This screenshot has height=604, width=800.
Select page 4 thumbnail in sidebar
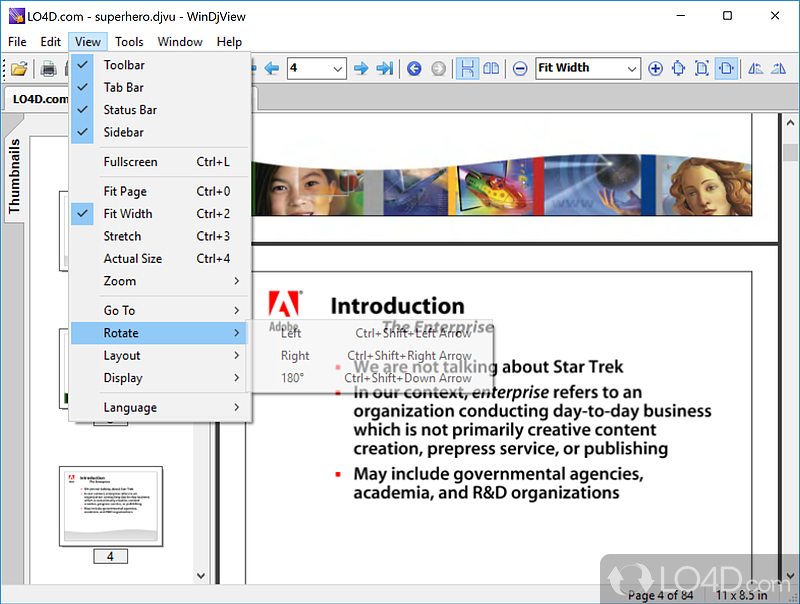[x=111, y=506]
